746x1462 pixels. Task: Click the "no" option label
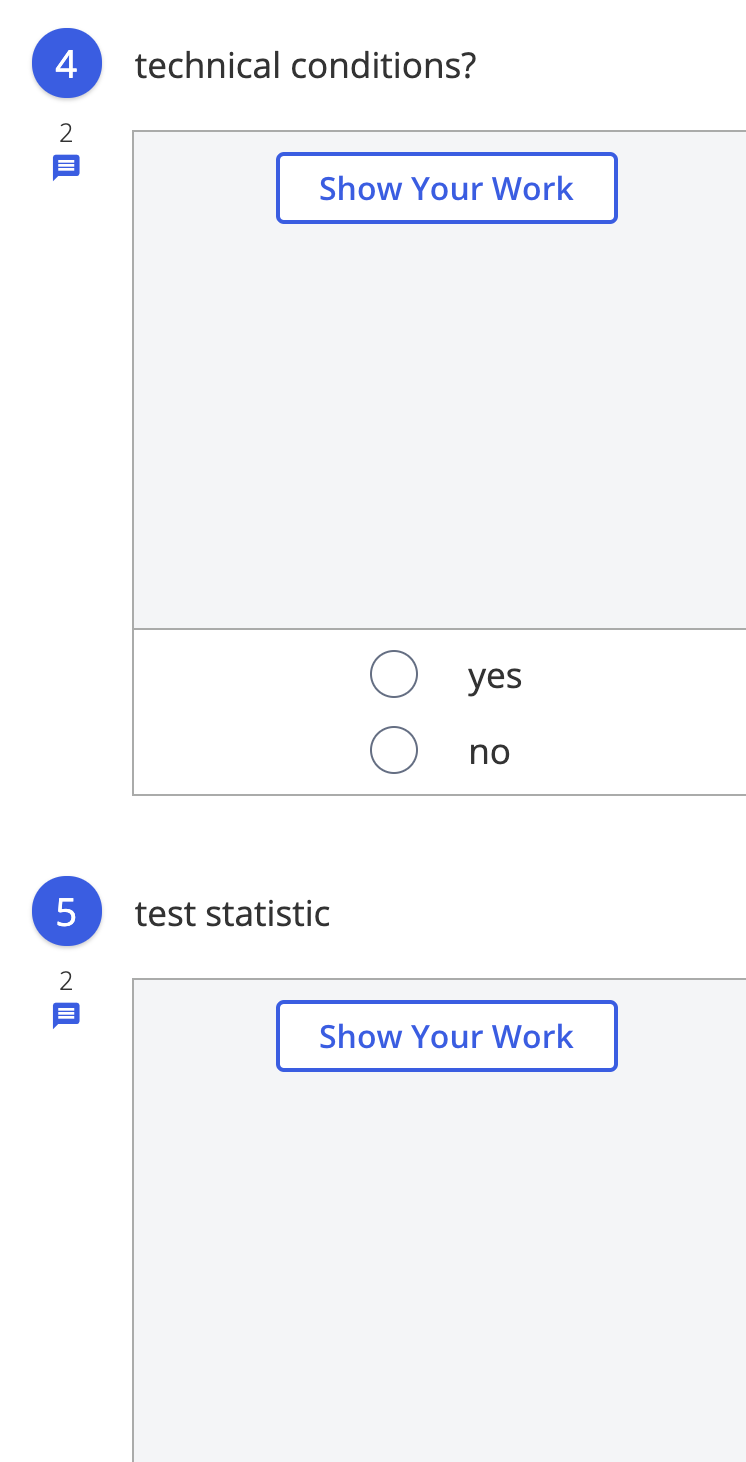click(x=489, y=751)
